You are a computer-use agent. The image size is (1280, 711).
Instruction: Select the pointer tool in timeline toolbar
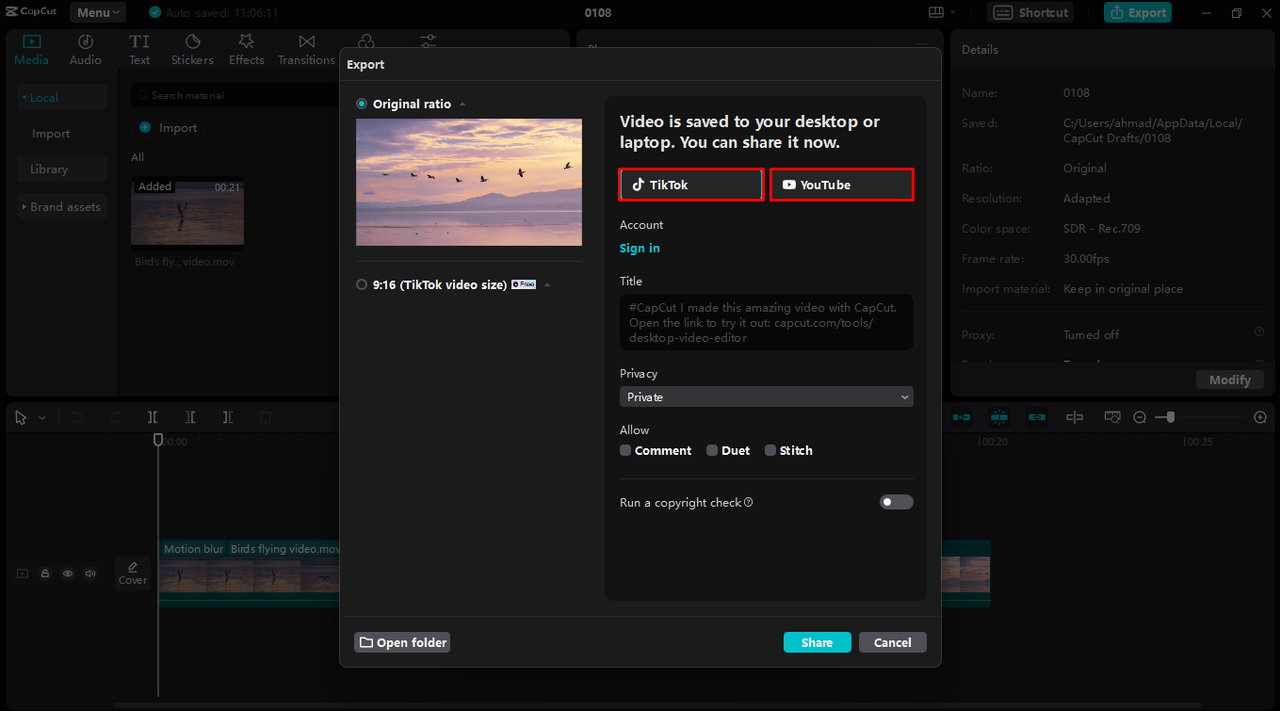[21, 417]
